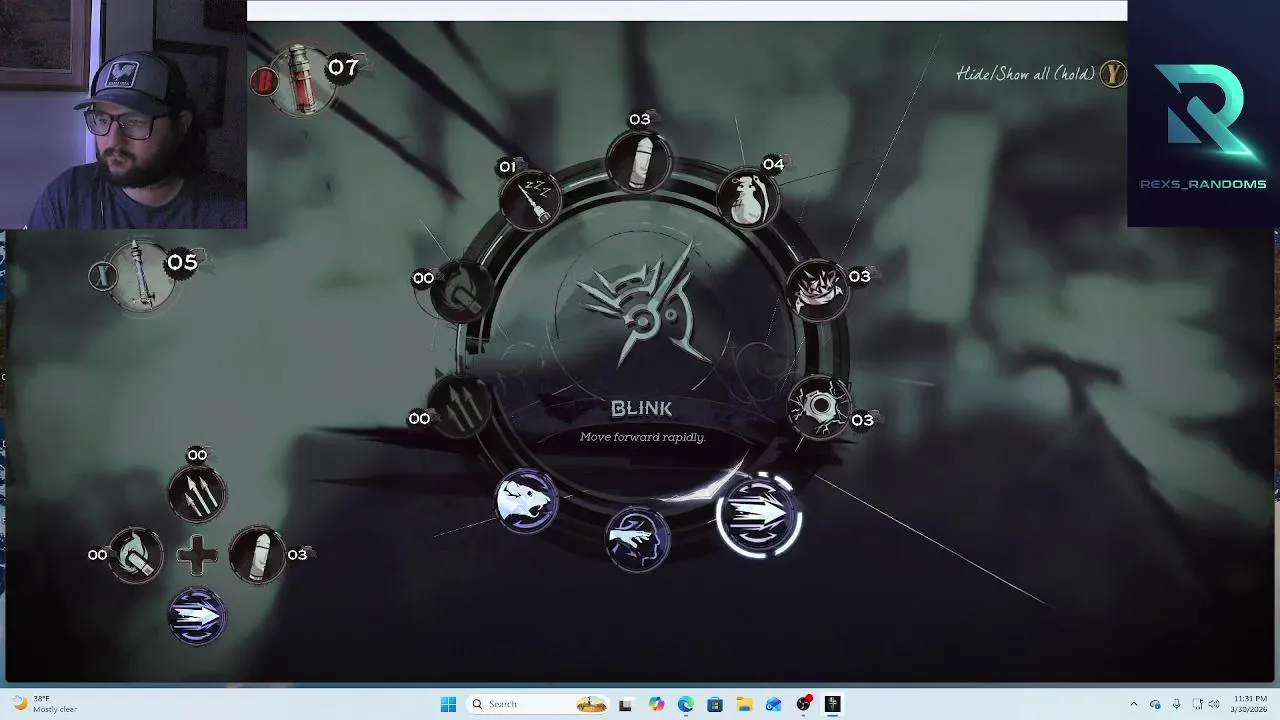Switch to the Dishonored game taskbar icon
This screenshot has width=1280, height=720.
pos(832,704)
